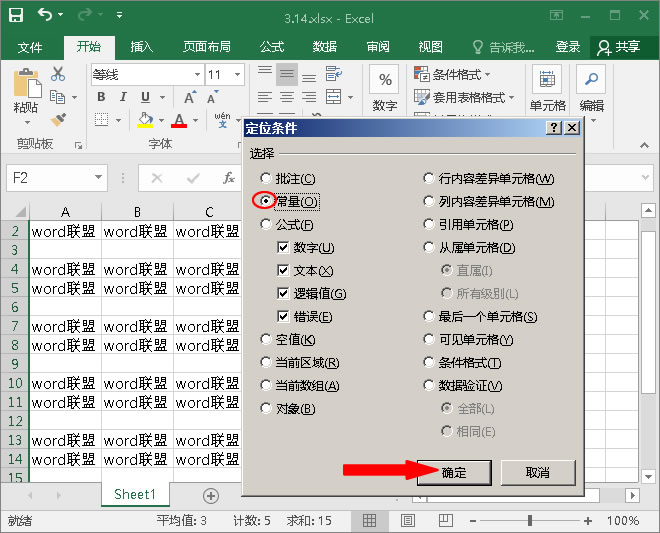Image resolution: width=660 pixels, height=533 pixels.
Task: Click the wén phonetic guide icon
Action: coord(222,120)
